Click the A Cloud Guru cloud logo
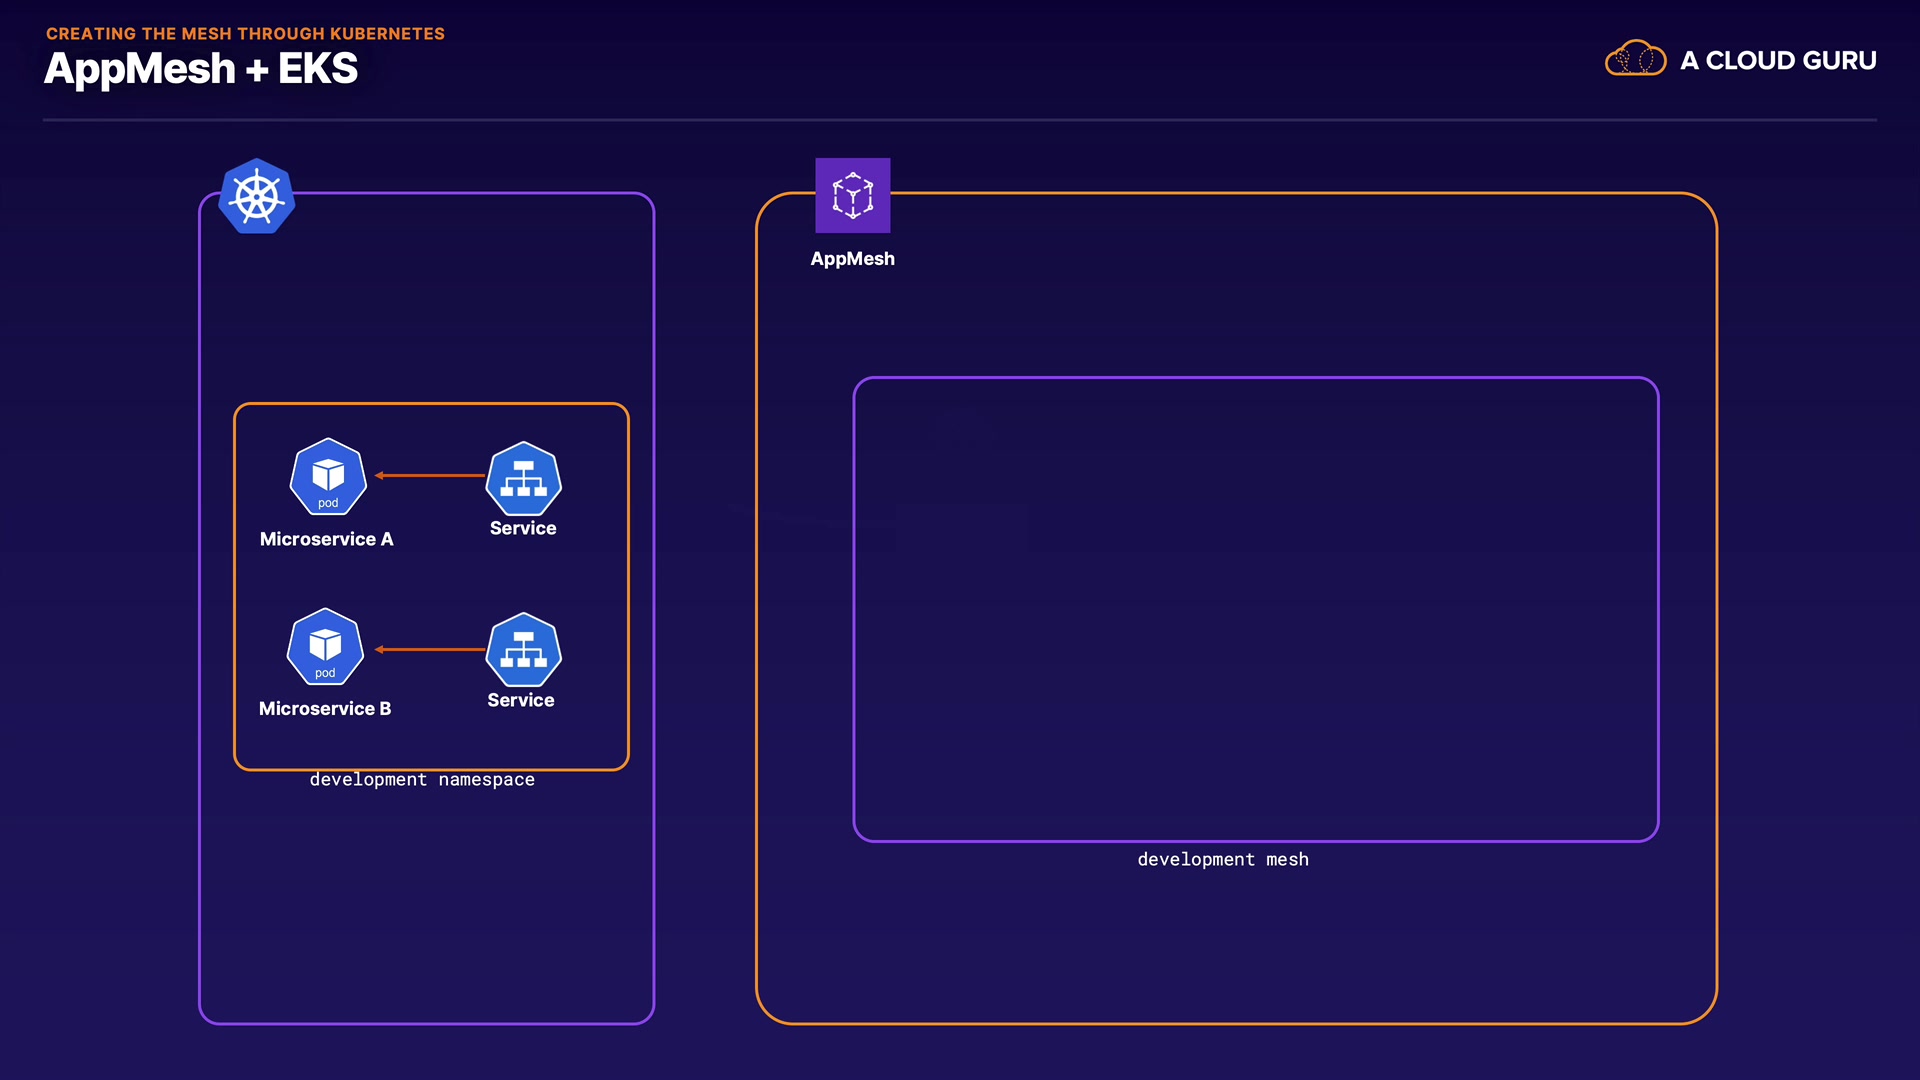 (1635, 60)
